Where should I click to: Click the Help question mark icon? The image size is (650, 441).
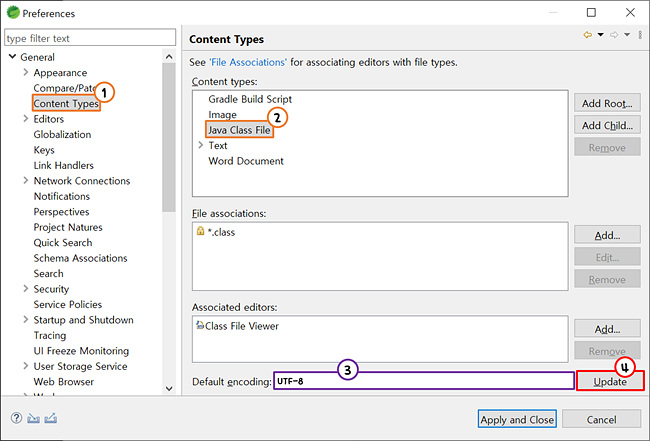point(17,418)
